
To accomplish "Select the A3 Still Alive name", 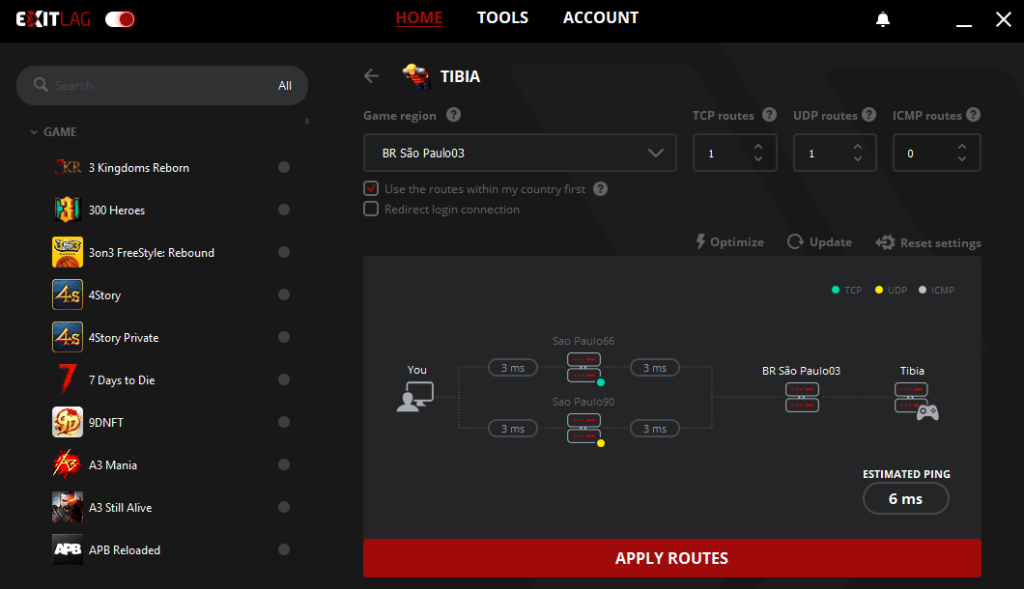I will (x=120, y=507).
